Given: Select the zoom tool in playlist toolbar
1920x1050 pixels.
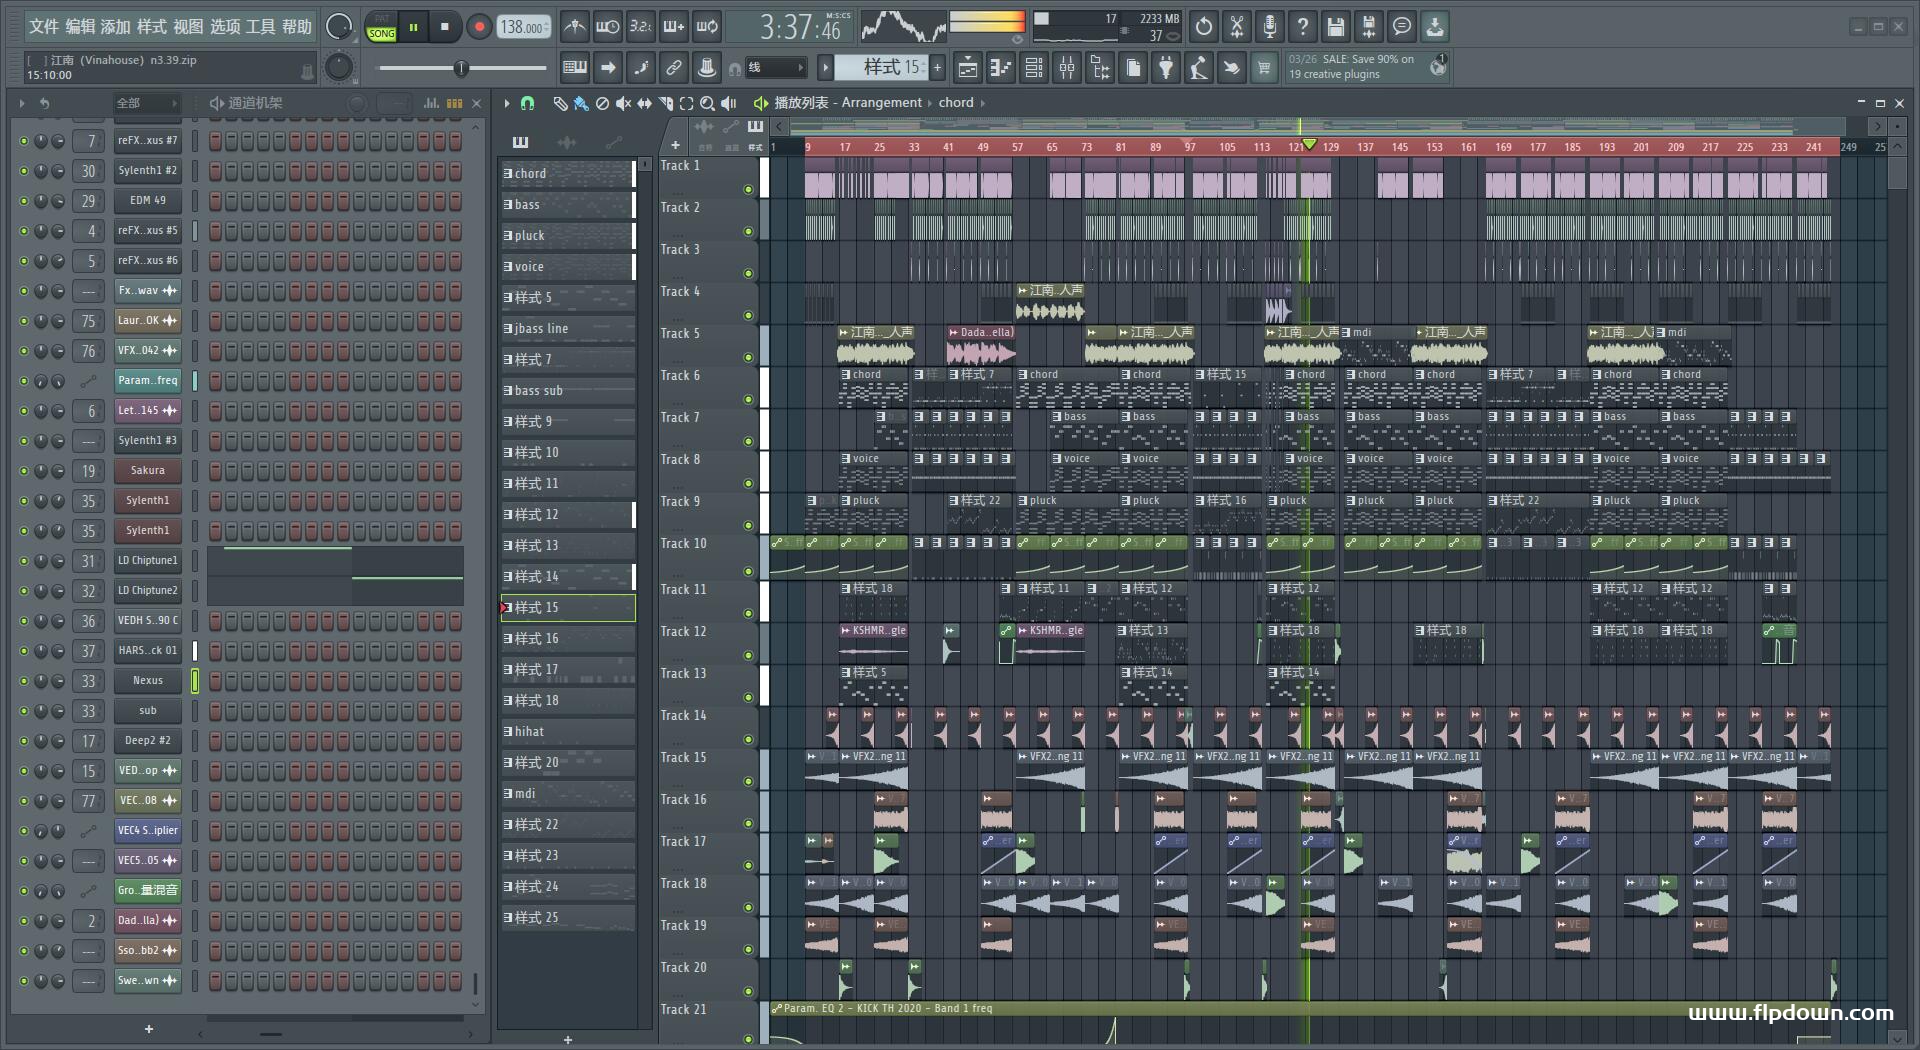Looking at the screenshot, I should click(x=707, y=103).
